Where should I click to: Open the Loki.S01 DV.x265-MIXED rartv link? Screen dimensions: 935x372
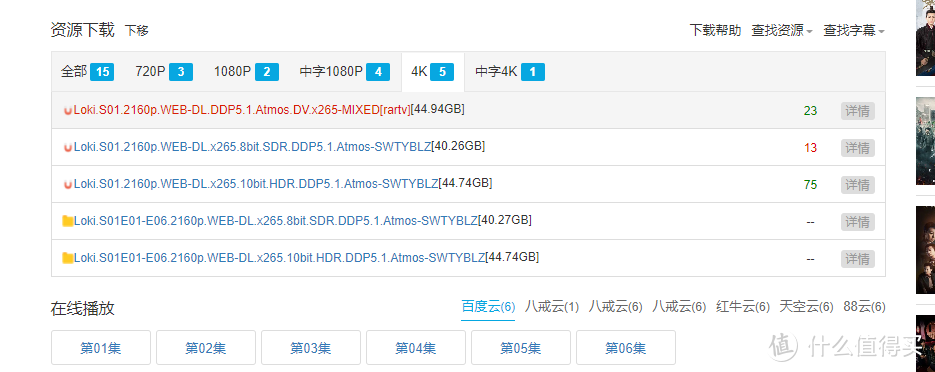tap(242, 110)
